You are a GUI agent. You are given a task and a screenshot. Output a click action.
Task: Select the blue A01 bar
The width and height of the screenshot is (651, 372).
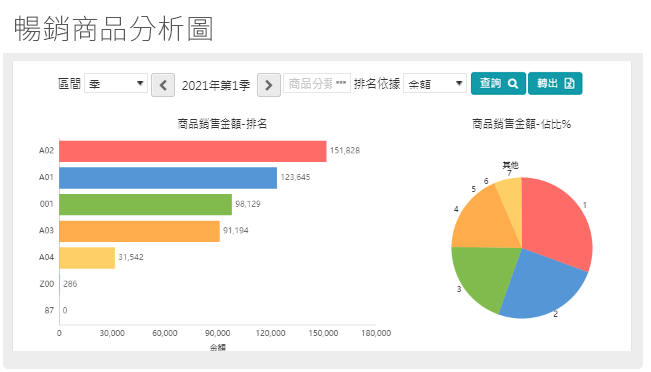(x=168, y=178)
